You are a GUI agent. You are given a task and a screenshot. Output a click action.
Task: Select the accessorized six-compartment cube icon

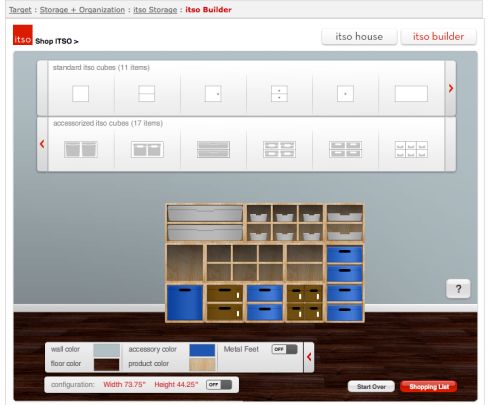click(x=411, y=149)
